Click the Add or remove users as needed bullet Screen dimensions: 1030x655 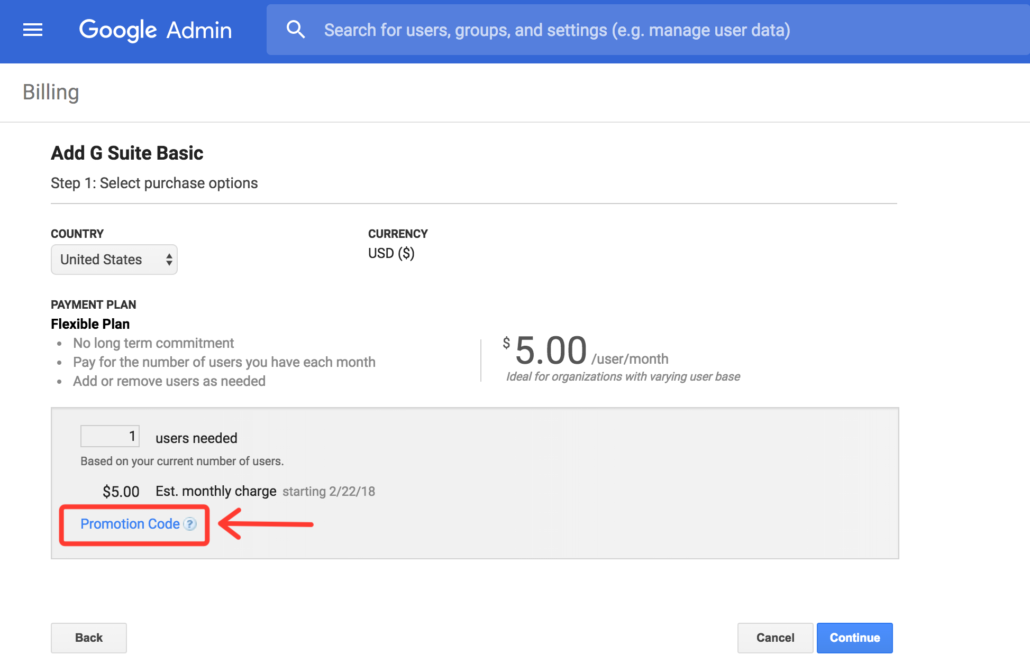click(x=169, y=381)
